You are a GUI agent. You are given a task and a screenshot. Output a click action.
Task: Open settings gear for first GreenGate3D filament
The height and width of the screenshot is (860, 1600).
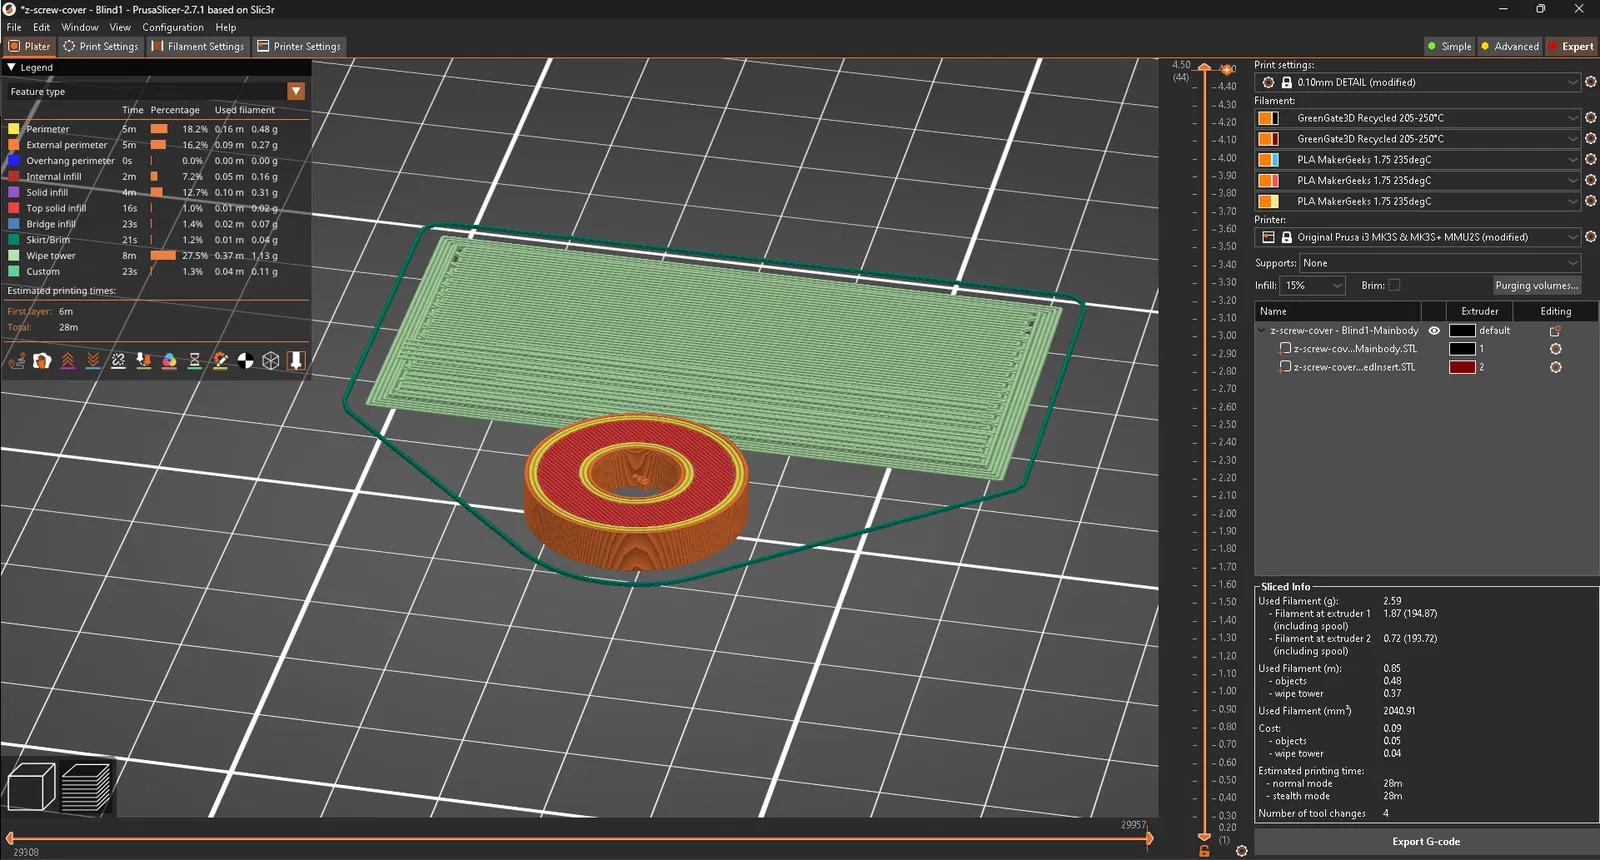[1591, 118]
